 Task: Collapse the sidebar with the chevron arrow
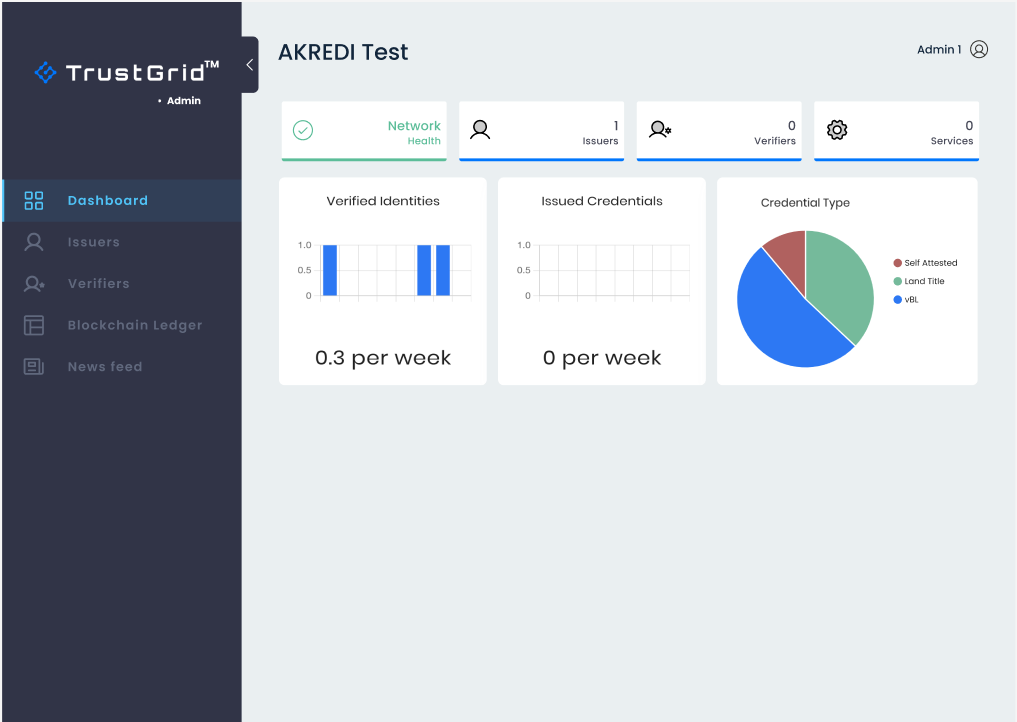coord(249,65)
